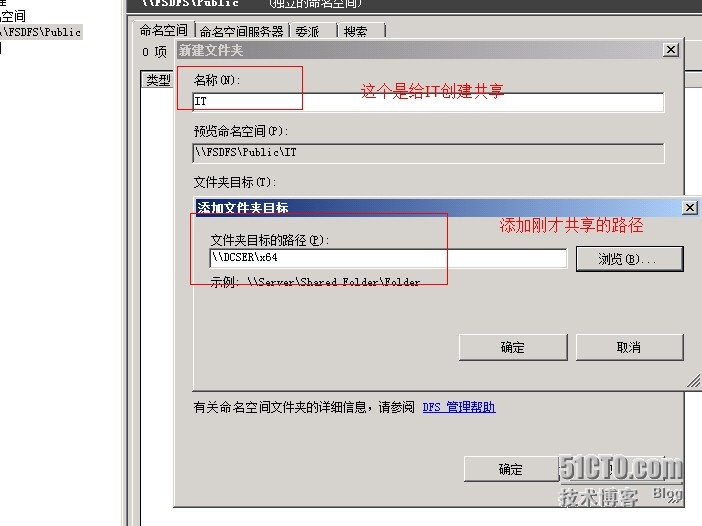Click the 新建文件夹 title bar
This screenshot has height=526, width=702.
(x=419, y=50)
